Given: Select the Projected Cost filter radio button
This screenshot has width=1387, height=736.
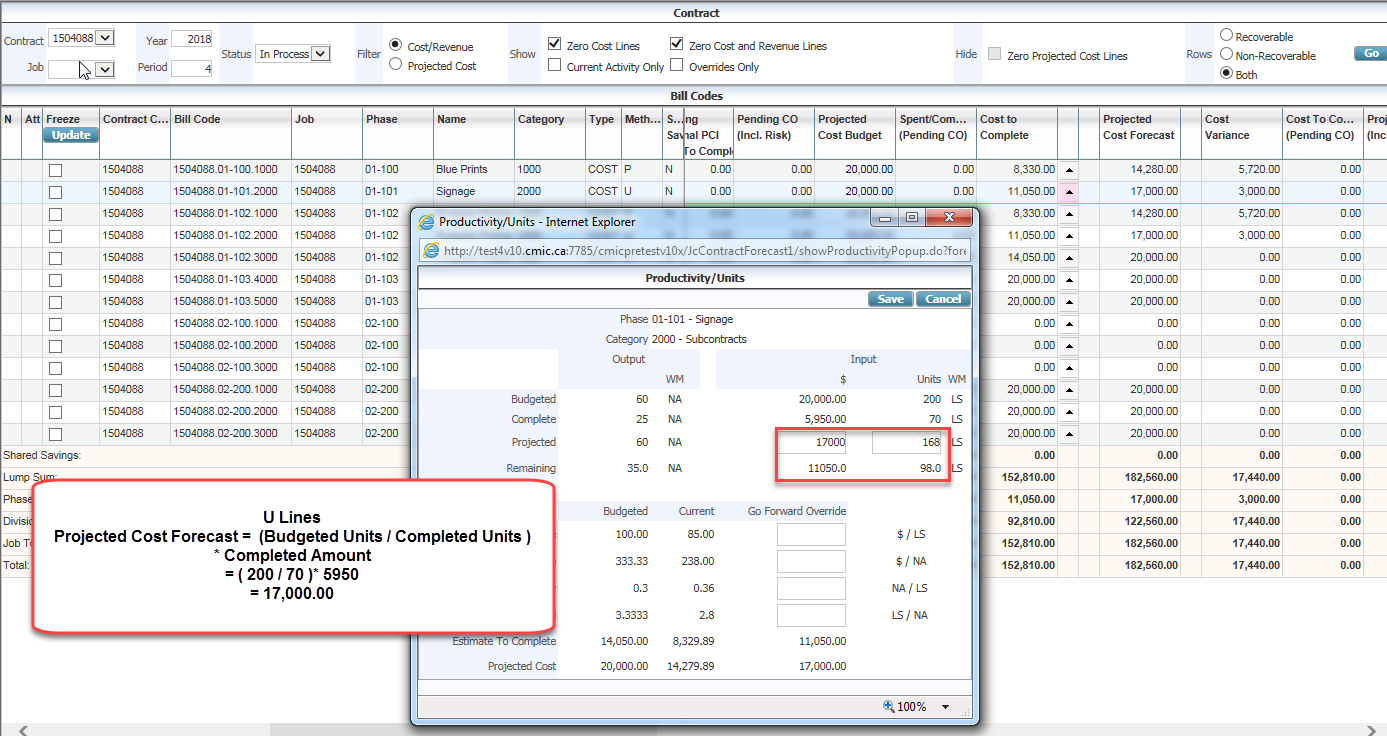Looking at the screenshot, I should click(396, 65).
